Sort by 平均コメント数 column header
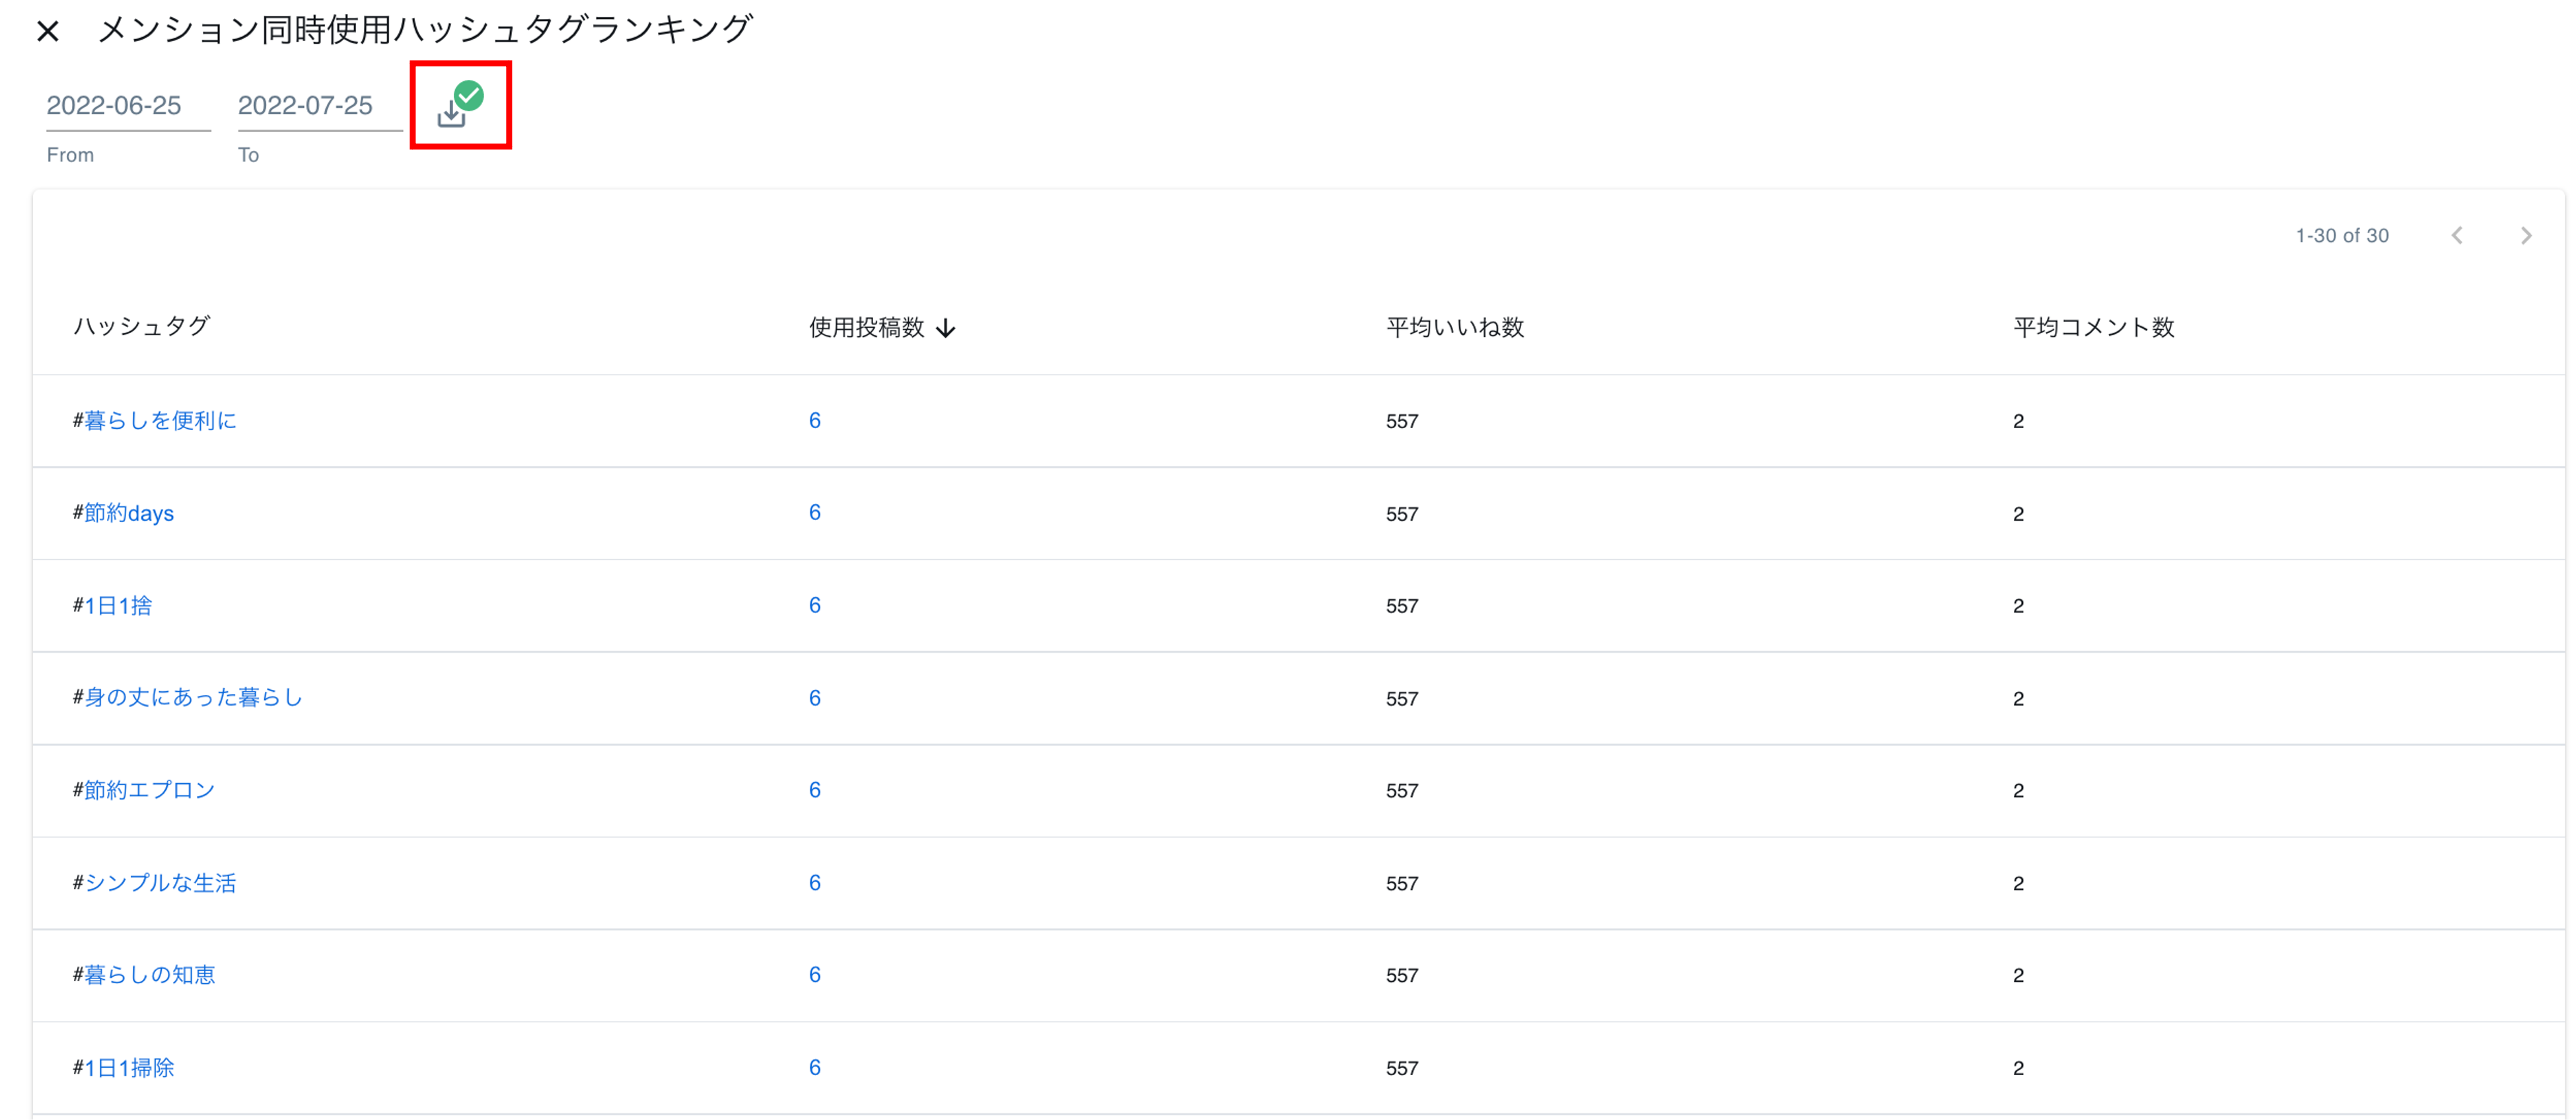Screen dimensions: 2576x1120 (2093, 327)
